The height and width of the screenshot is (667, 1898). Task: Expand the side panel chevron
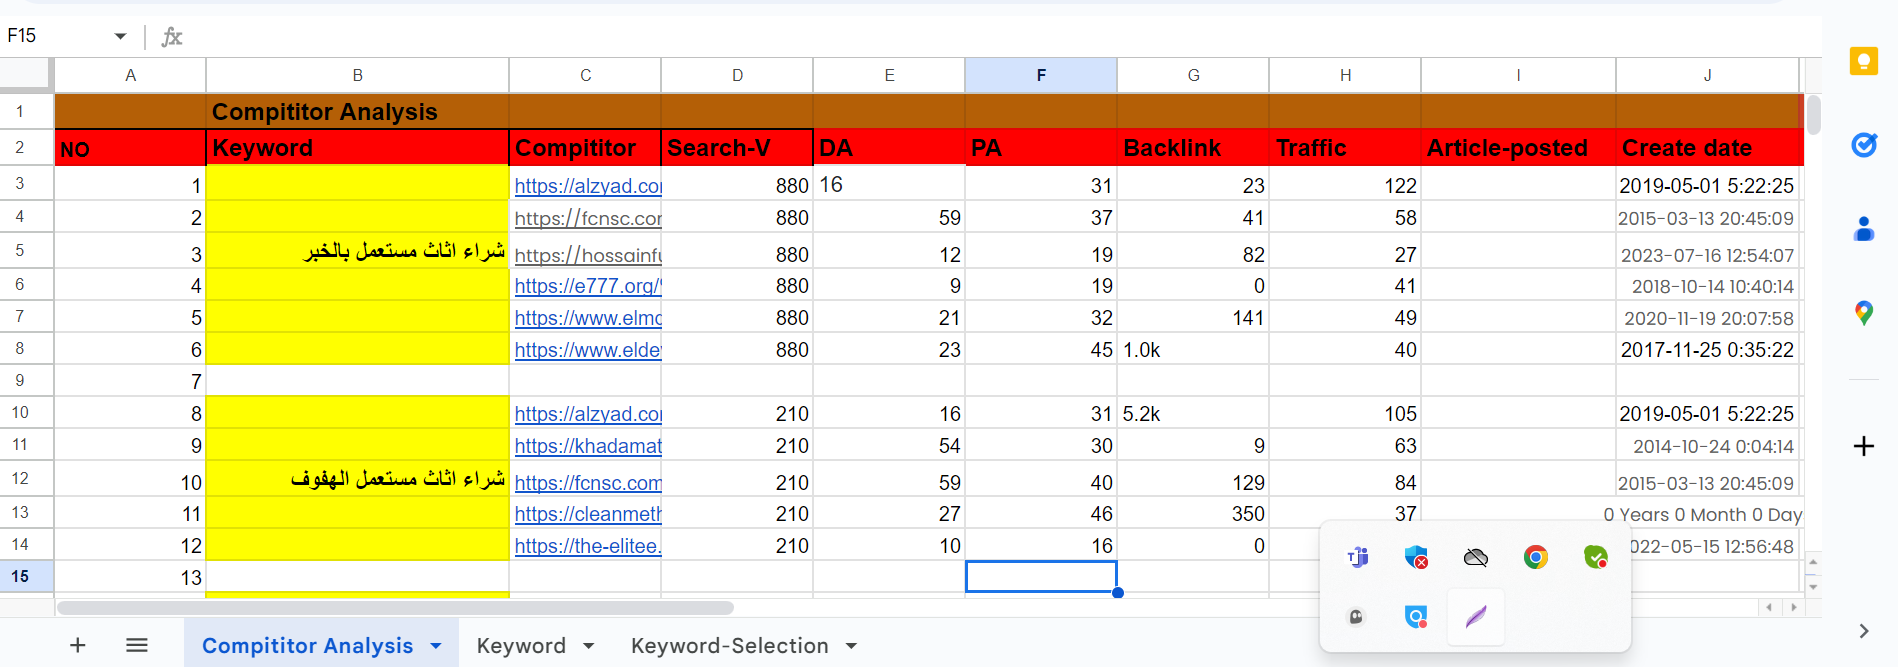point(1863,631)
